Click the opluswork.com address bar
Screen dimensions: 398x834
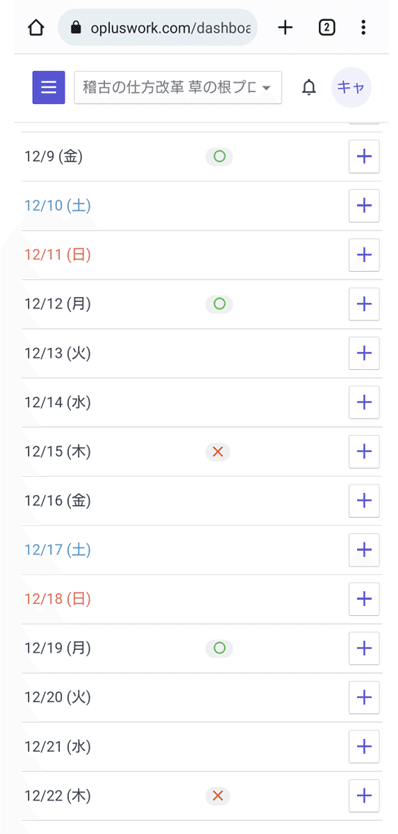click(x=157, y=28)
